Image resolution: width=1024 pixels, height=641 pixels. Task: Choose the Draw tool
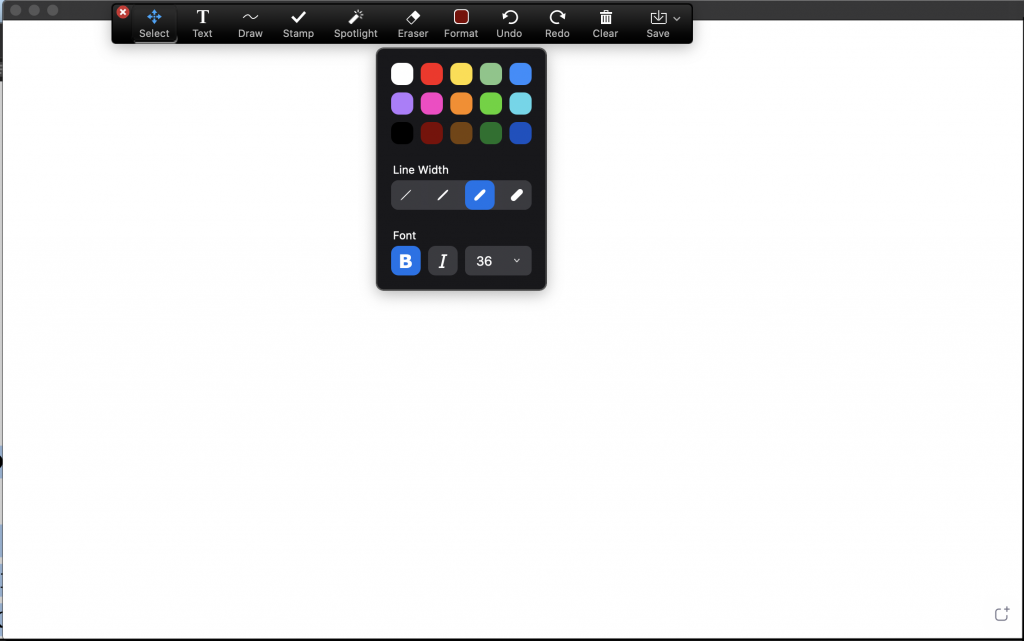tap(250, 23)
